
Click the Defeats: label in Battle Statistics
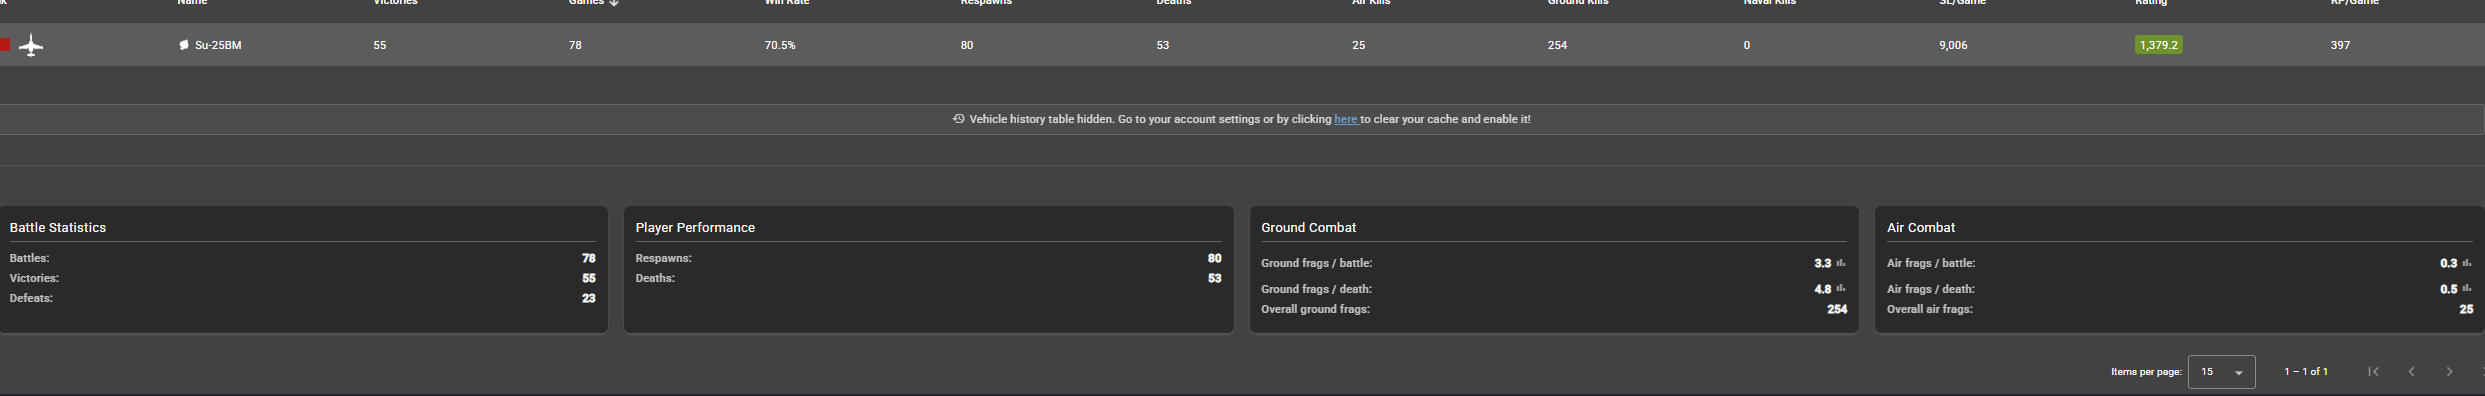[x=31, y=298]
